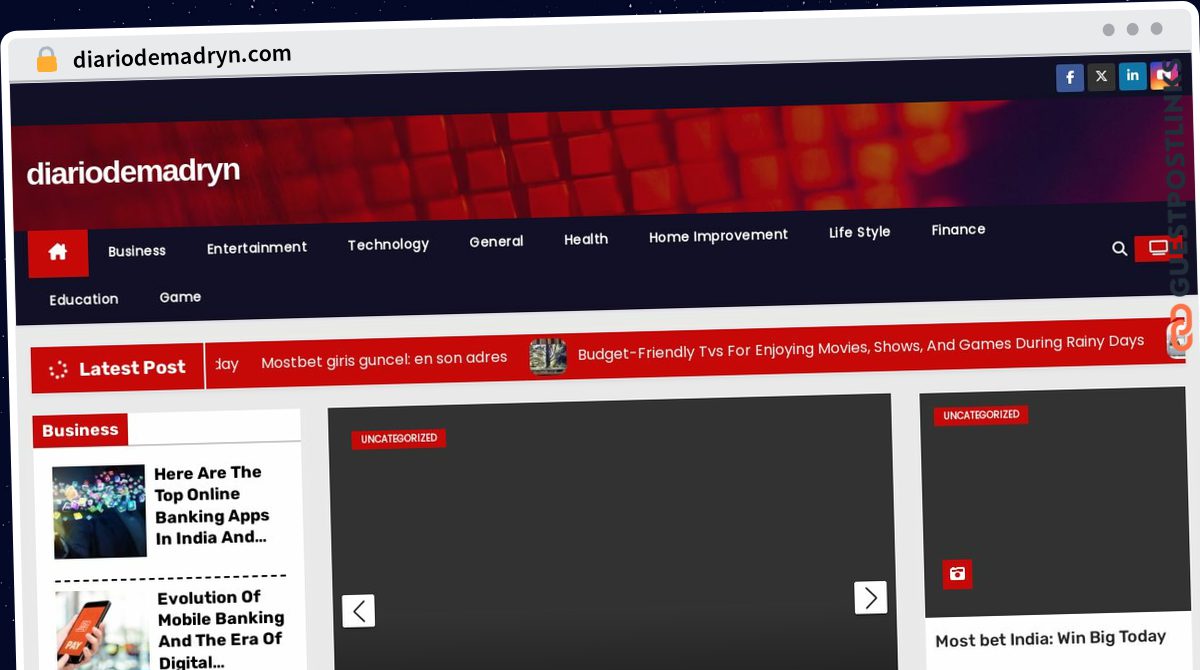The width and height of the screenshot is (1200, 670).
Task: Click the red monitor icon button
Action: coord(1158,248)
